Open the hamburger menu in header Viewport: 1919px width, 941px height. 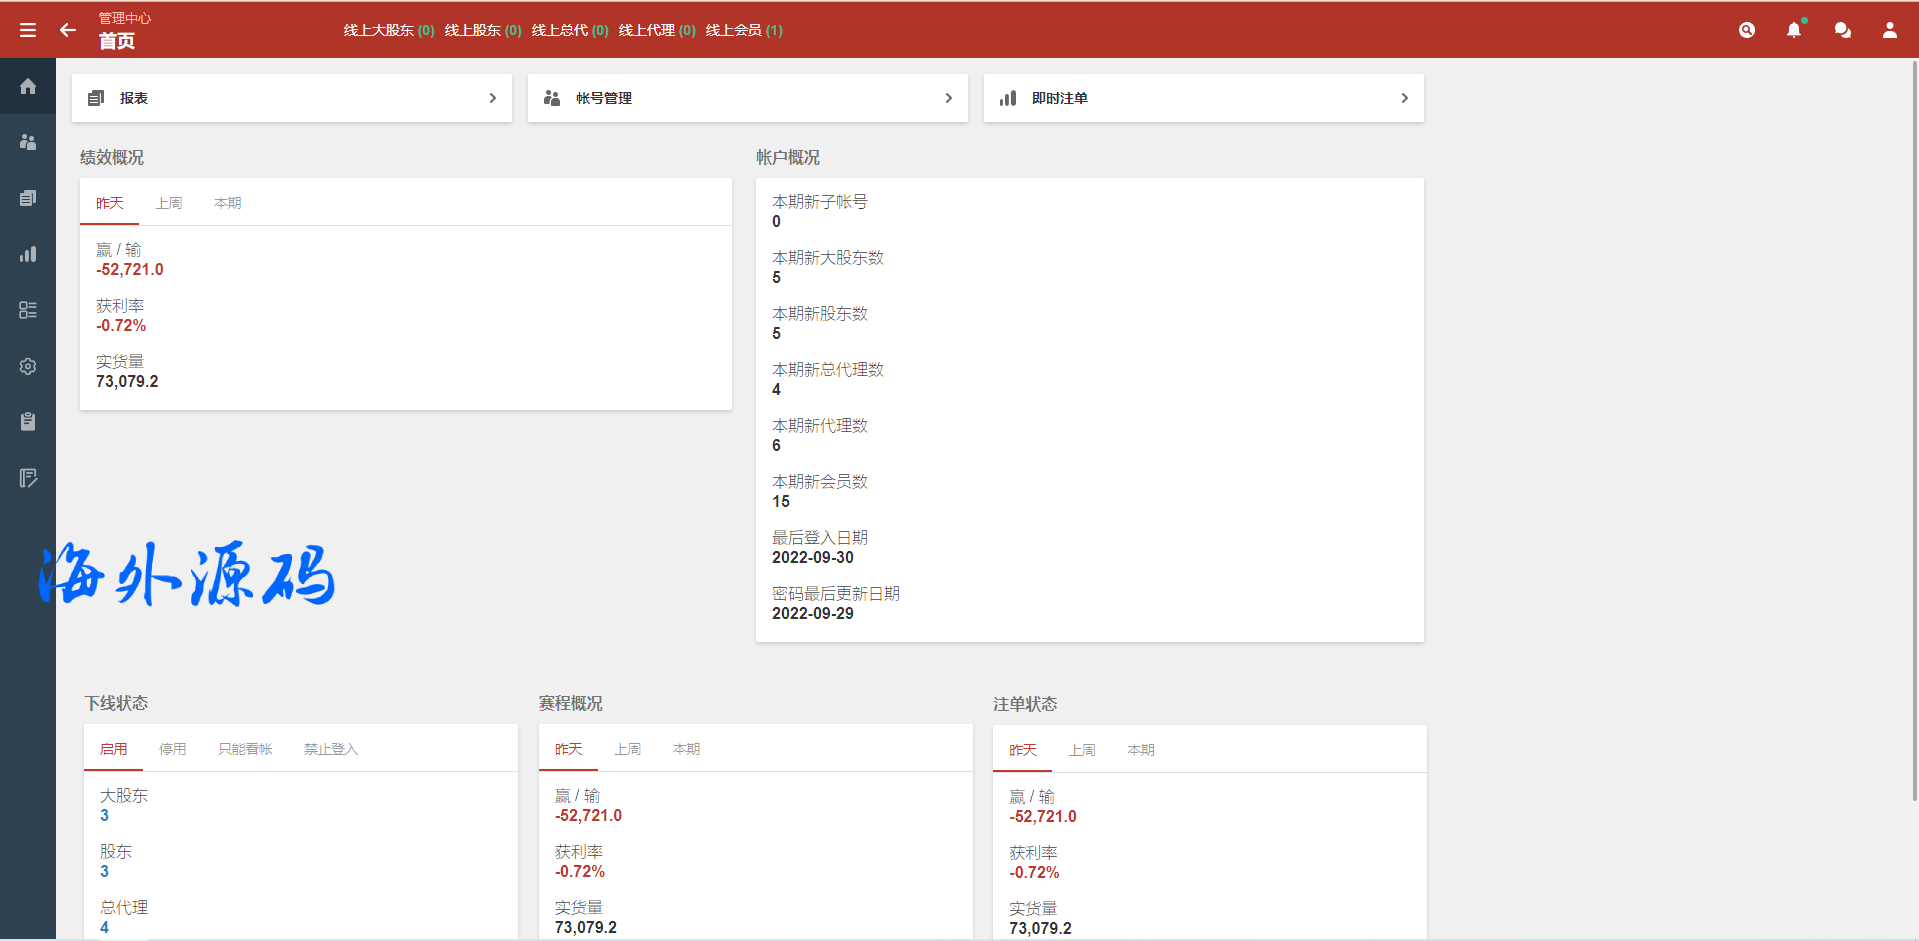[x=28, y=30]
